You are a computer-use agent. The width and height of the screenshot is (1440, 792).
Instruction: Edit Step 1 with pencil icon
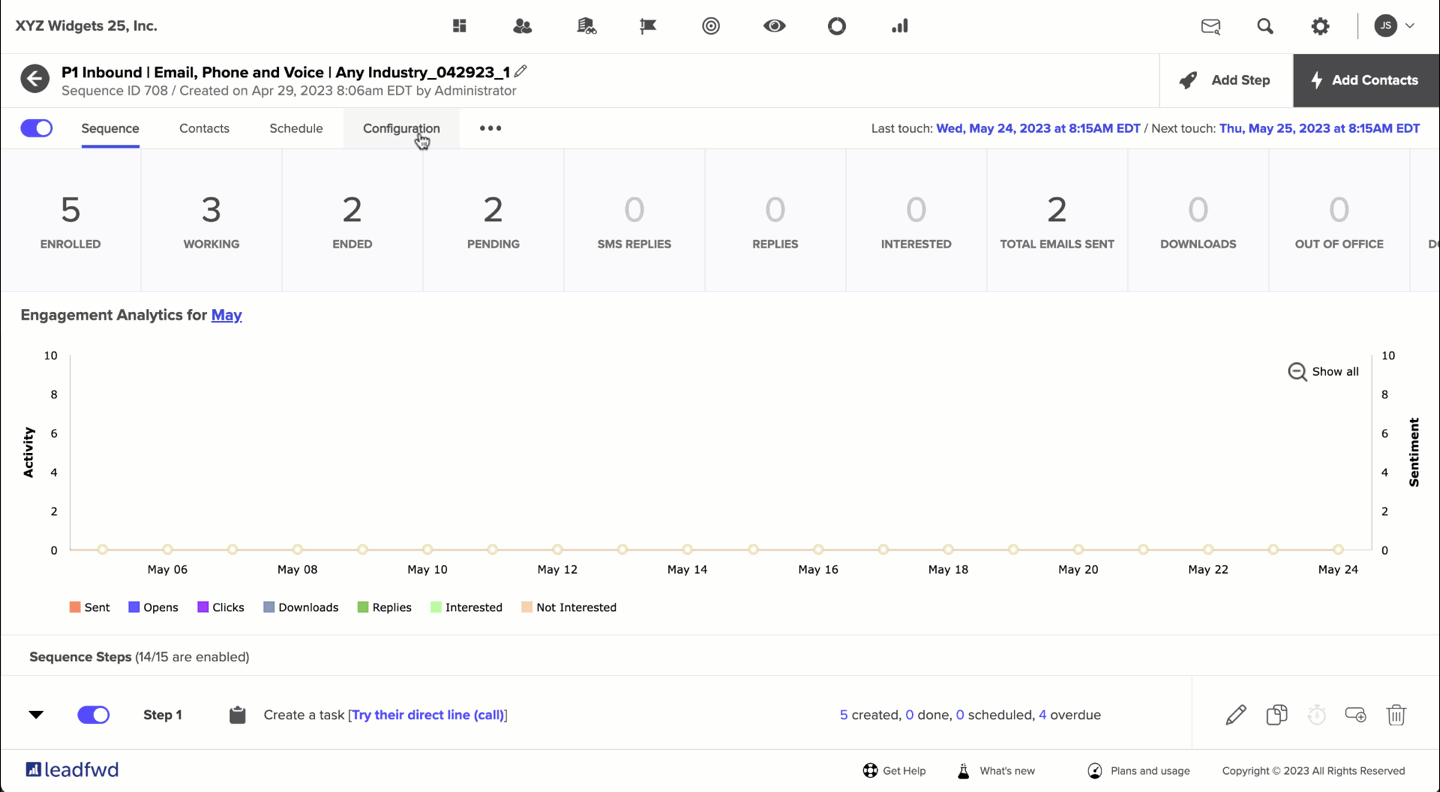[1236, 714]
